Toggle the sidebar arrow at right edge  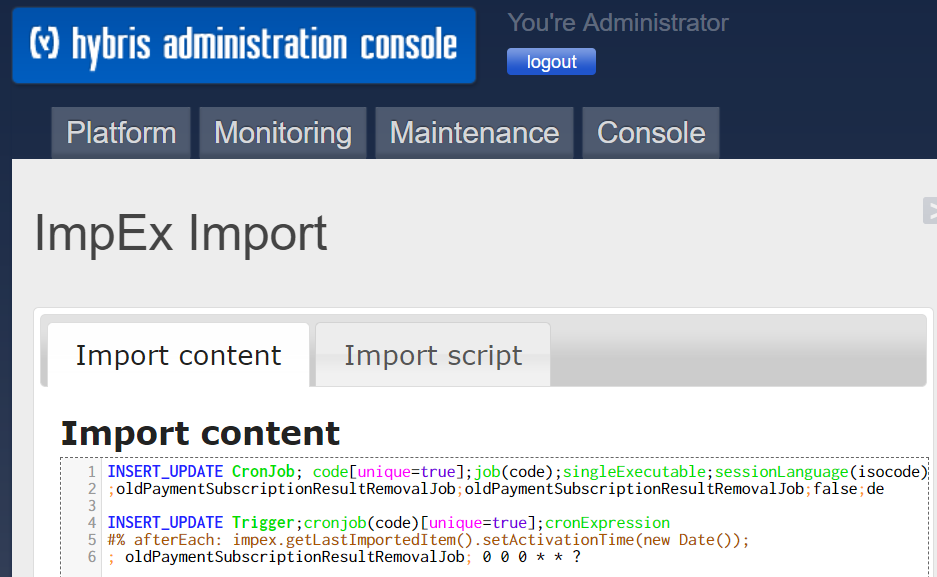[x=930, y=211]
